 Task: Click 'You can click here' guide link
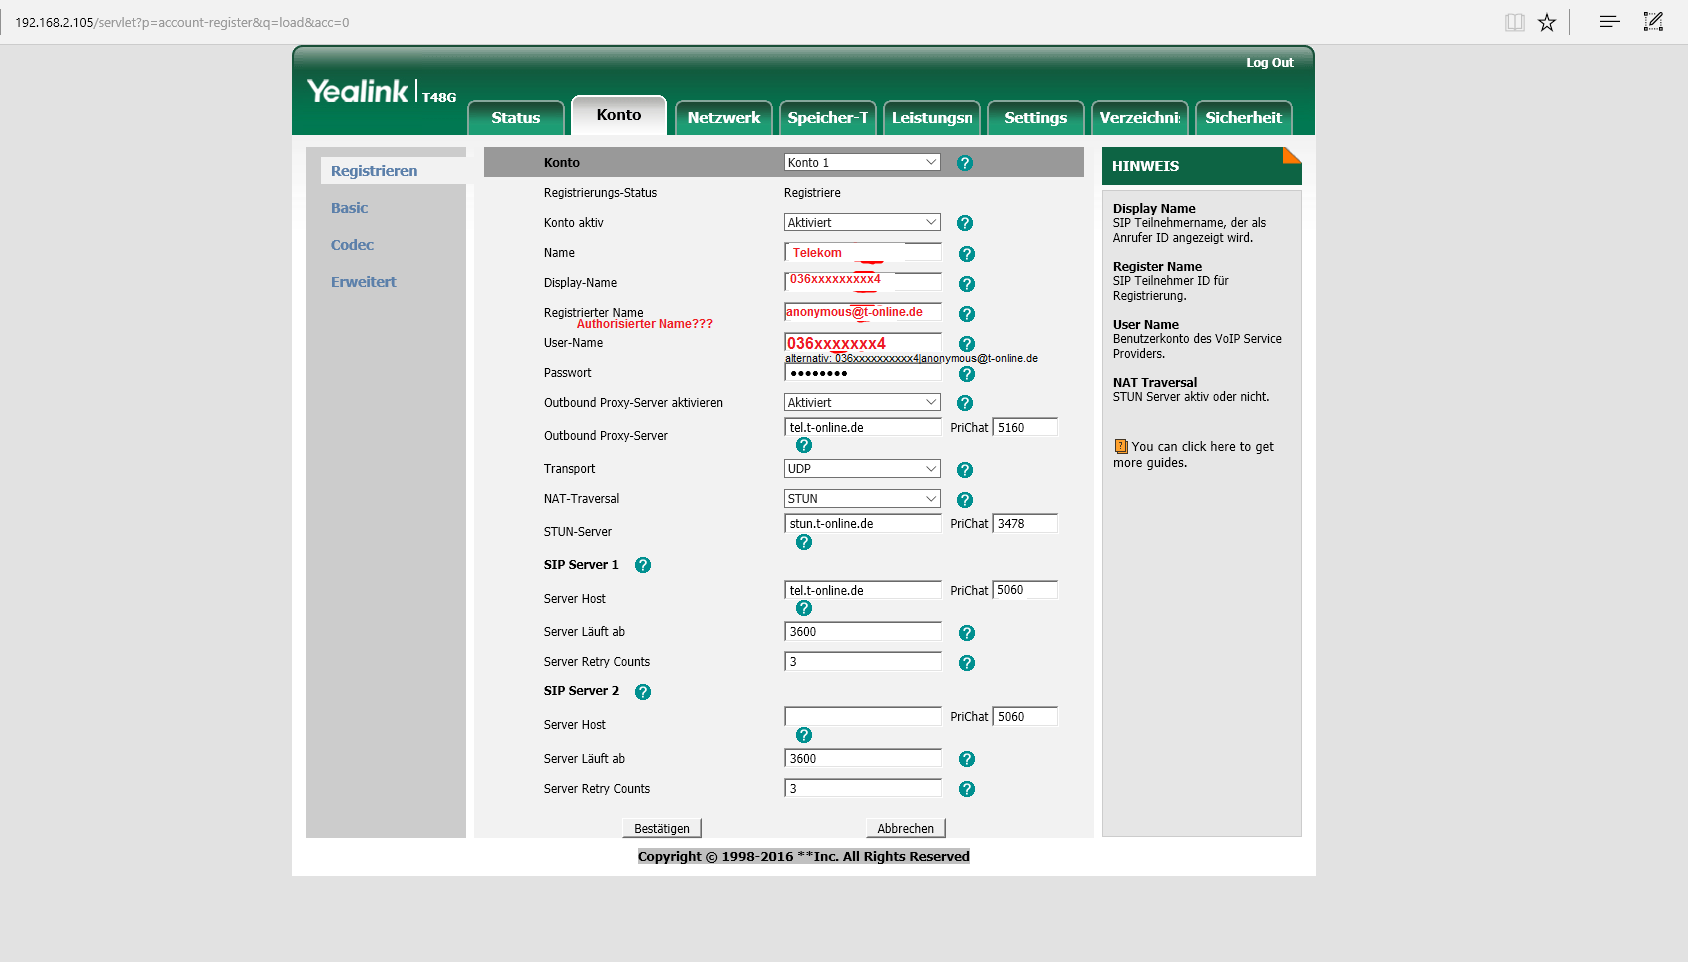(x=1193, y=455)
